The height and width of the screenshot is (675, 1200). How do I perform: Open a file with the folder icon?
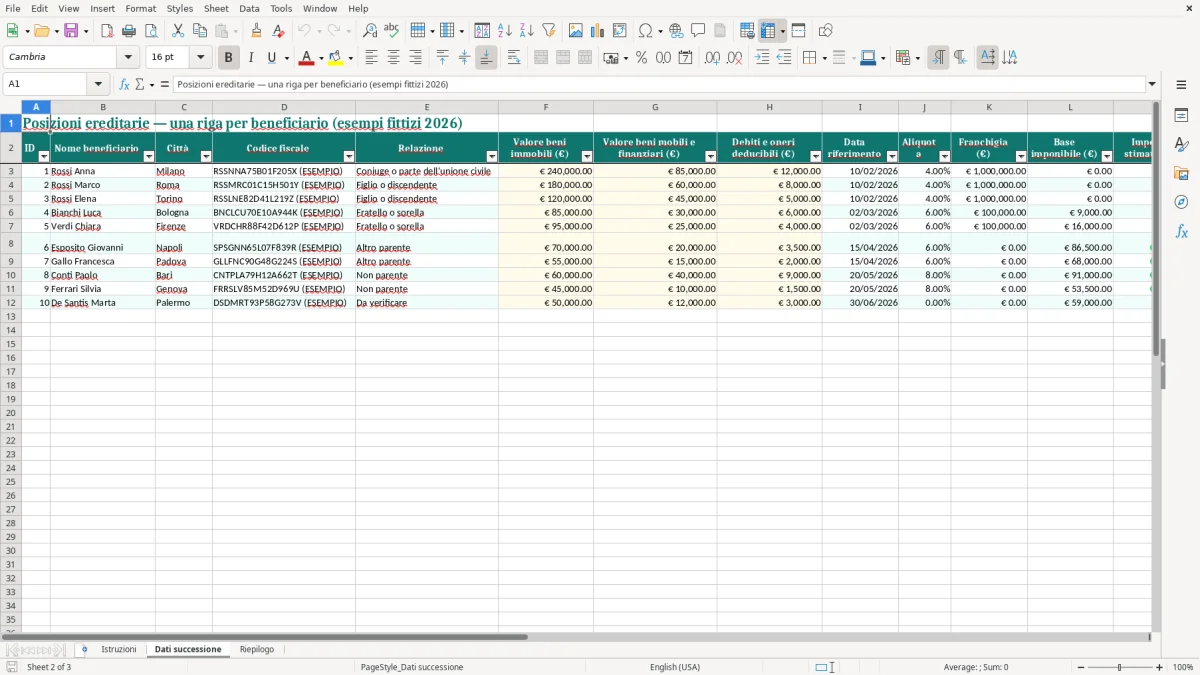(x=41, y=31)
